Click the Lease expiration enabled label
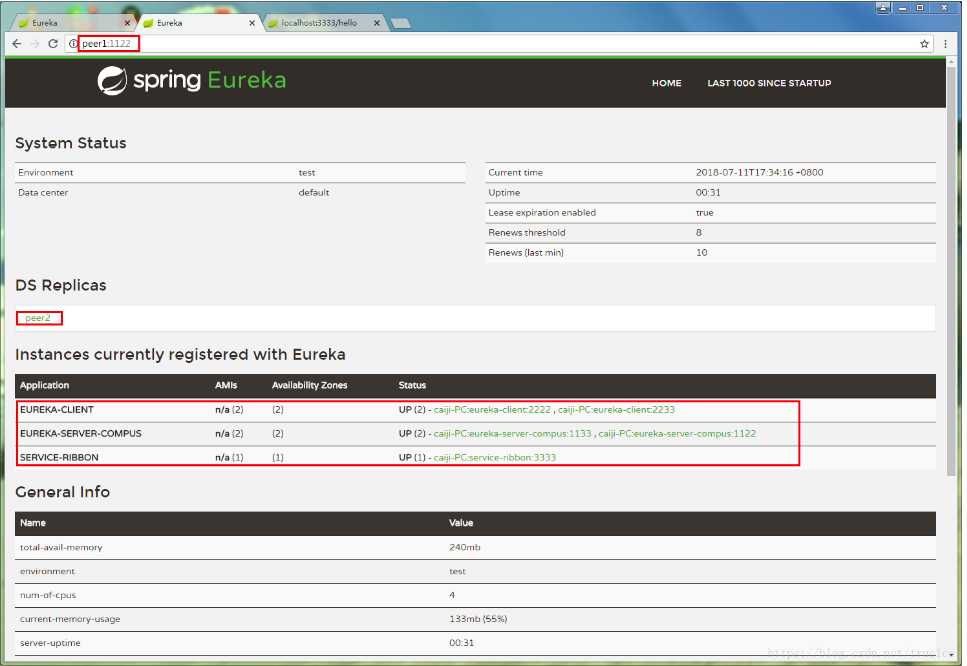This screenshot has width=967, height=666. point(542,213)
